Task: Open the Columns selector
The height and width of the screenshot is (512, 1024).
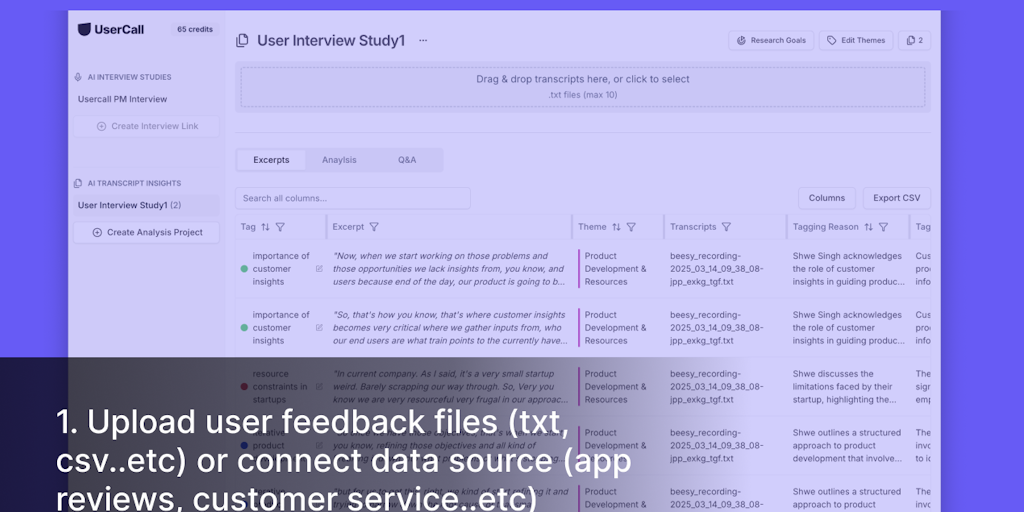Action: pos(827,198)
